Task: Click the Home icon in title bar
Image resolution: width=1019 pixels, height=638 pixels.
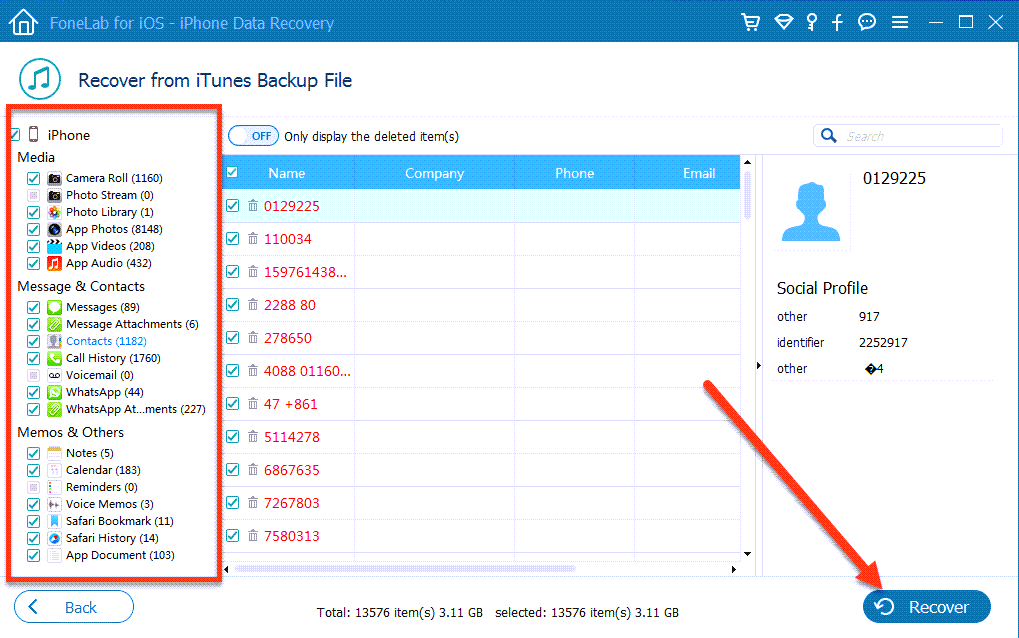Action: [x=23, y=22]
